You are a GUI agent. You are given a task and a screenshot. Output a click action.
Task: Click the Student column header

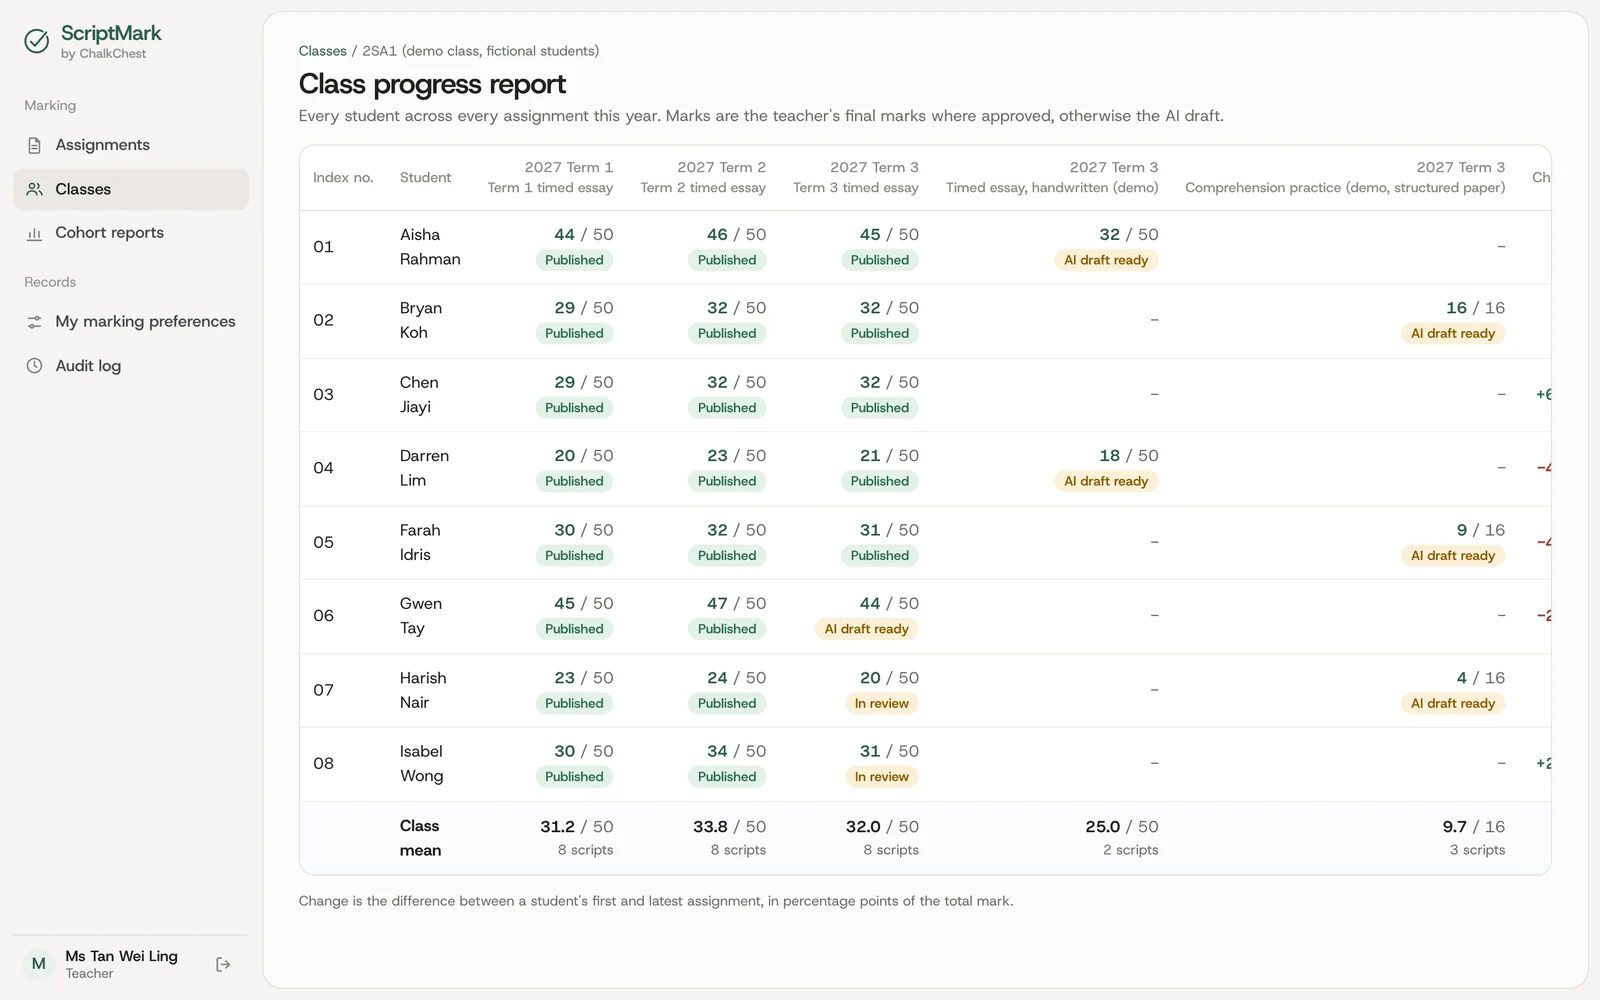pyautogui.click(x=425, y=178)
